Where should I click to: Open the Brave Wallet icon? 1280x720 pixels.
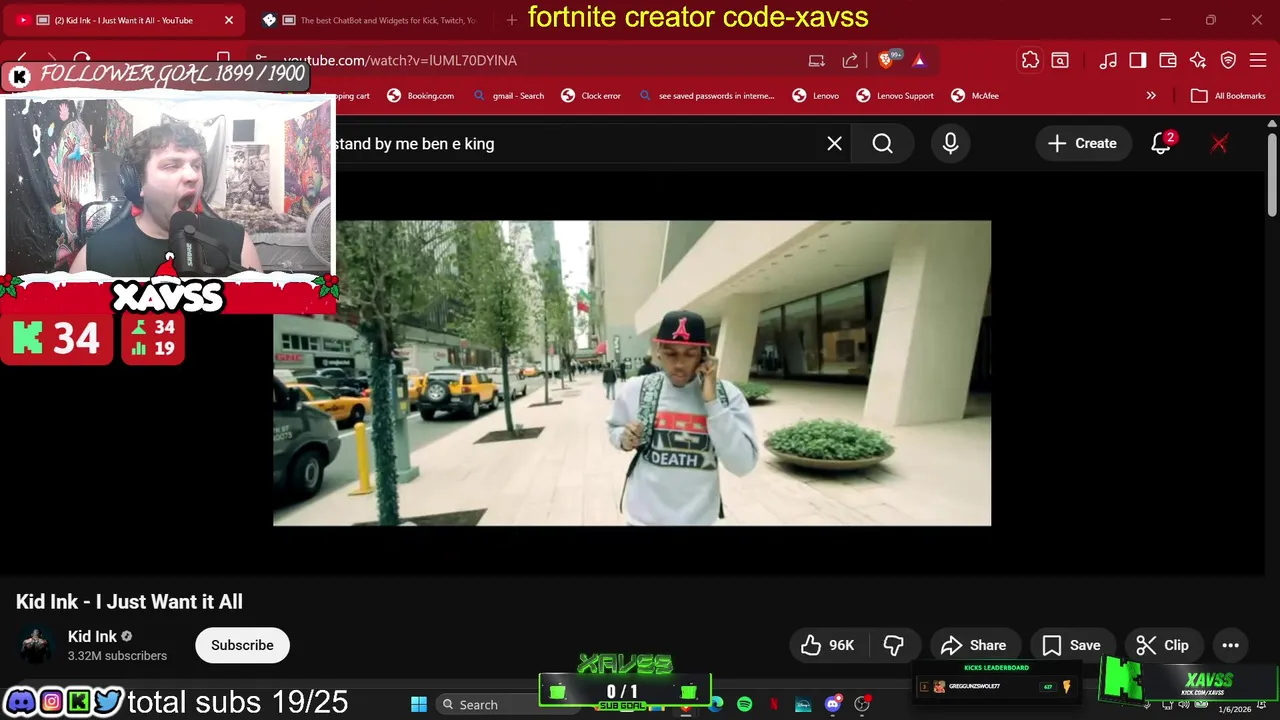(1167, 61)
